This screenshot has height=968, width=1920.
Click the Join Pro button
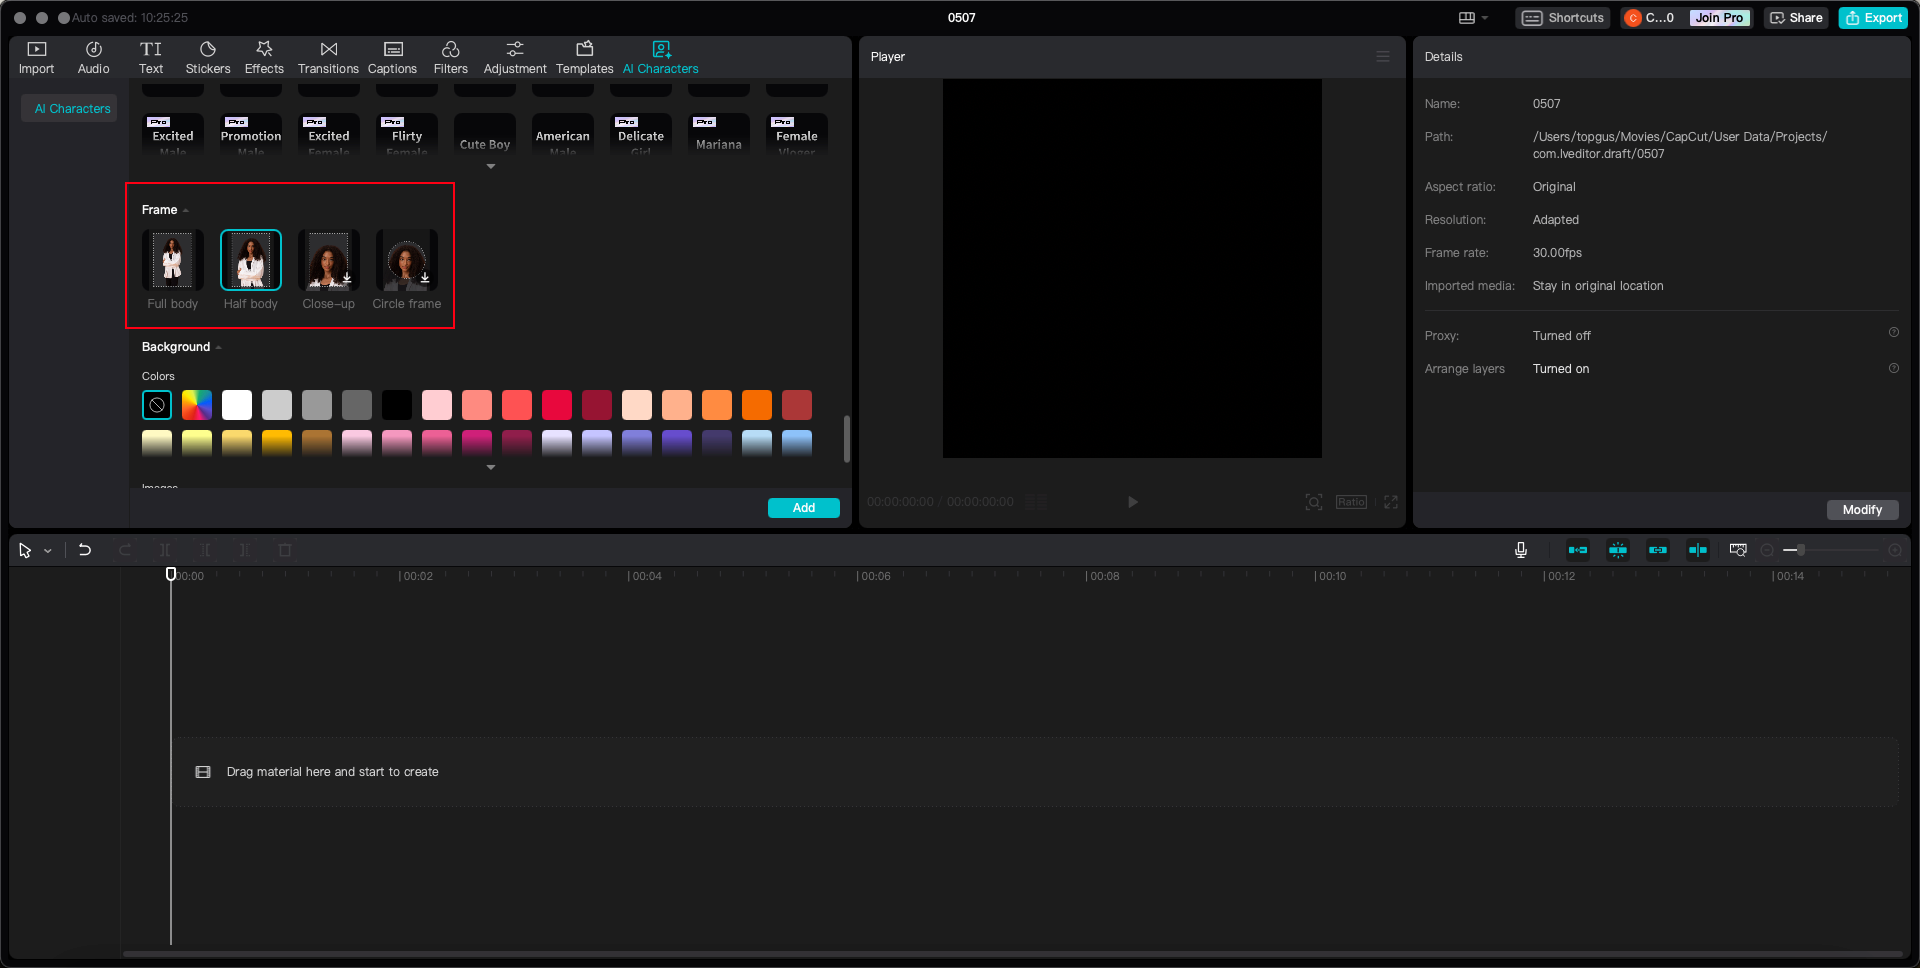pos(1719,18)
